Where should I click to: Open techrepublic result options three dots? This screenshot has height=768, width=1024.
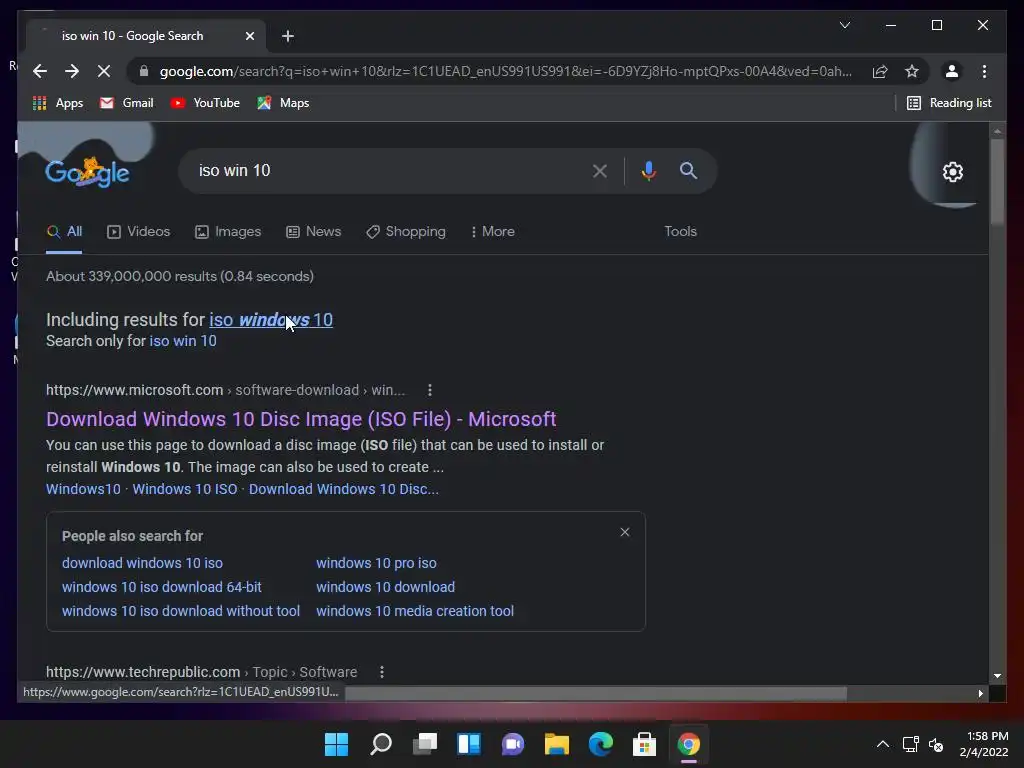pyautogui.click(x=382, y=672)
